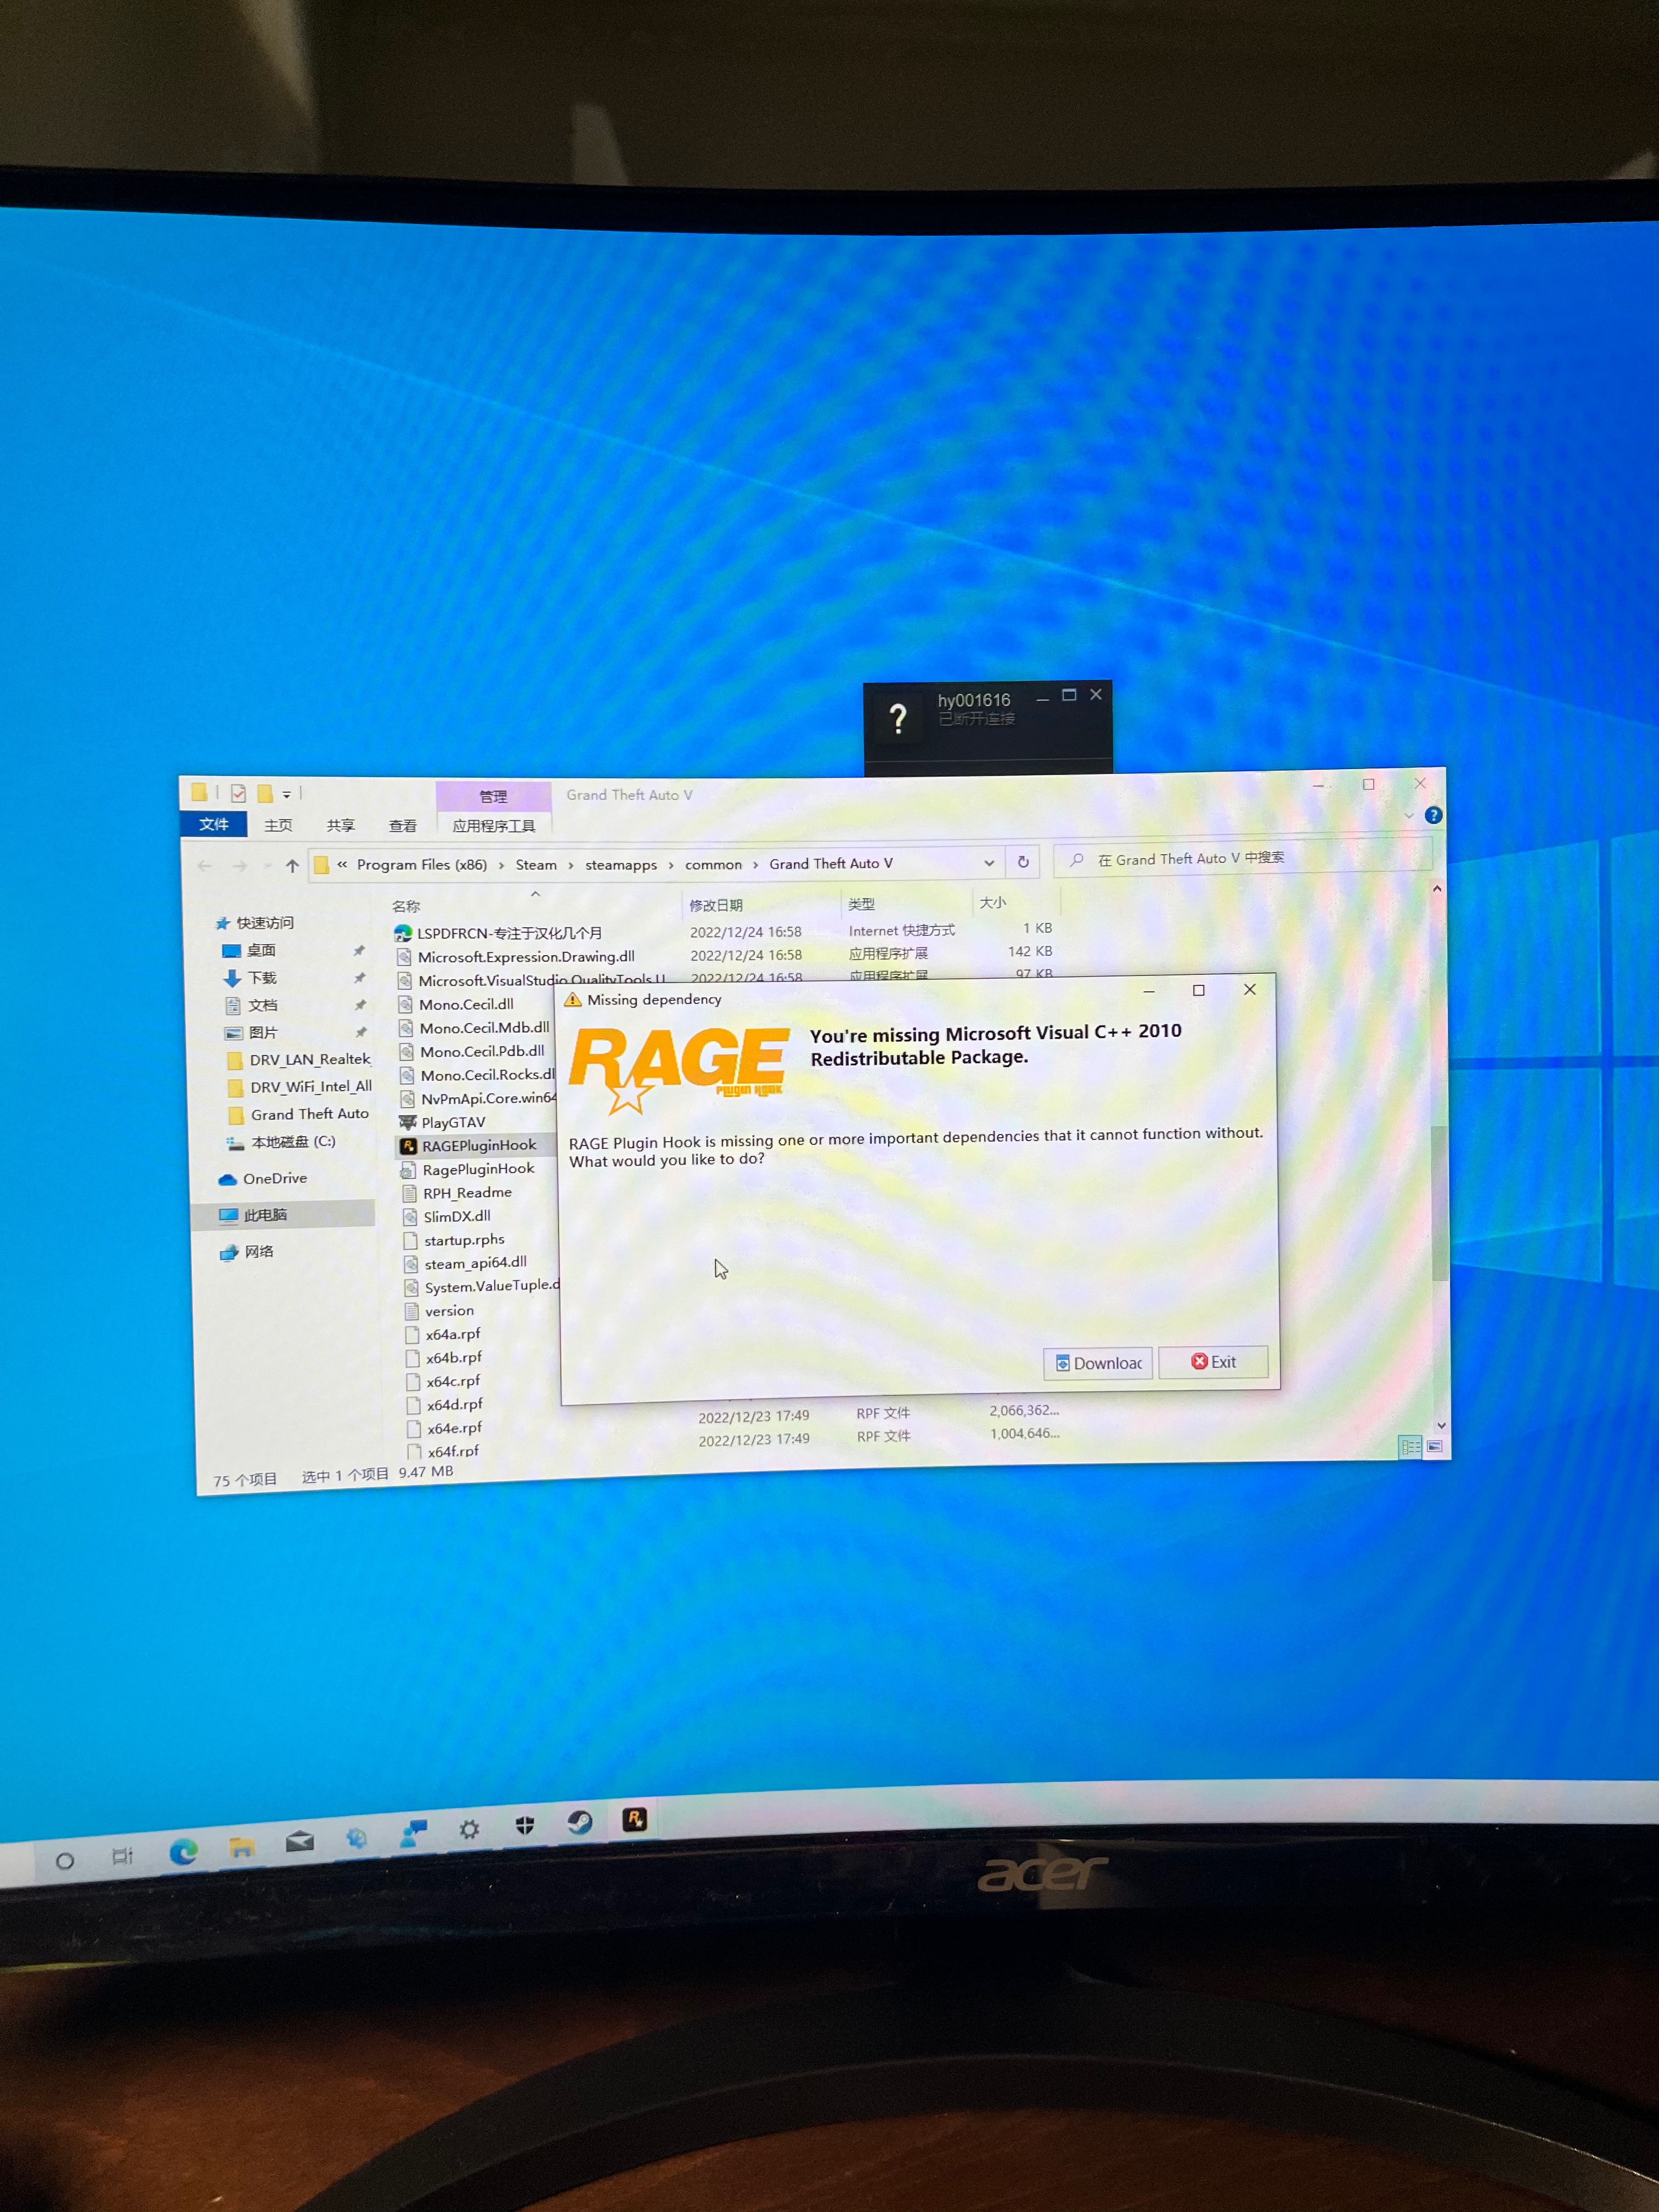Open the person-with-chat-bubble taskbar app
The image size is (1659, 2212).
tap(413, 1833)
